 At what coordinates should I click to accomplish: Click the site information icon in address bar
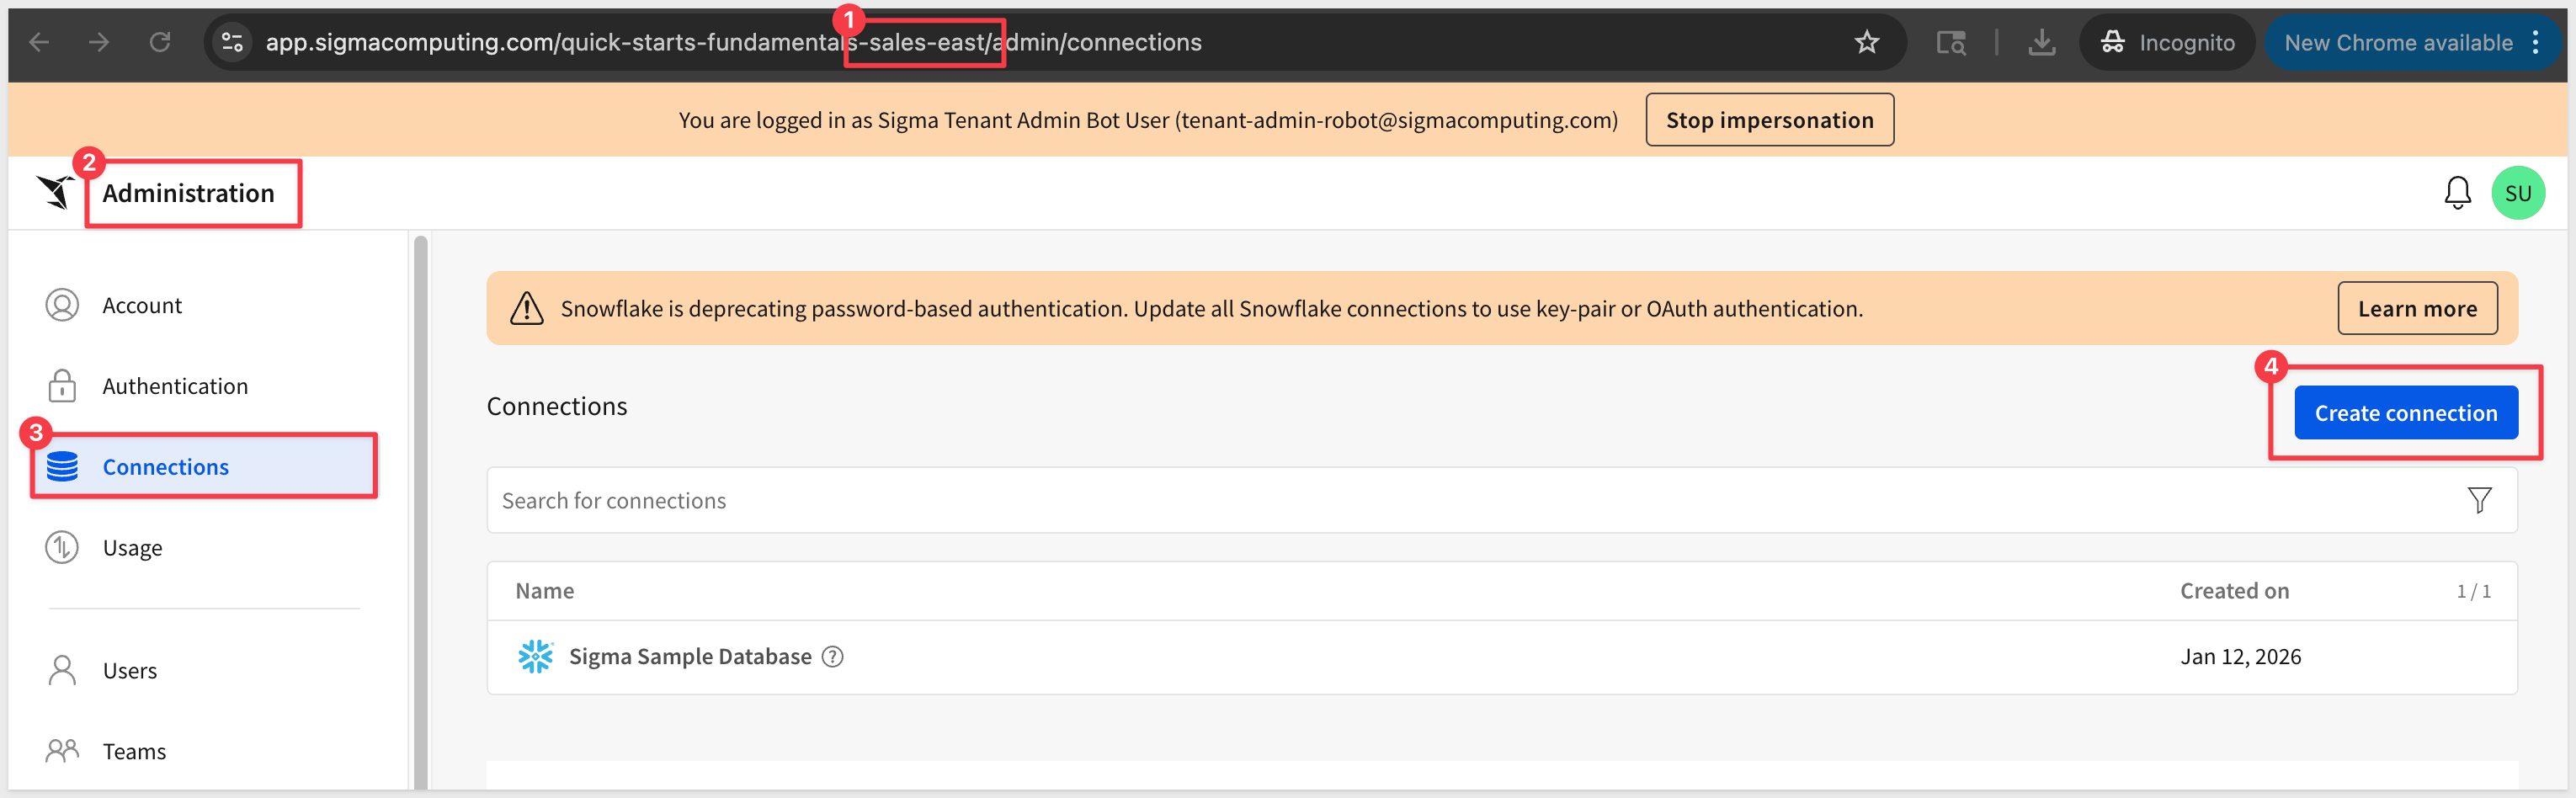click(x=232, y=42)
